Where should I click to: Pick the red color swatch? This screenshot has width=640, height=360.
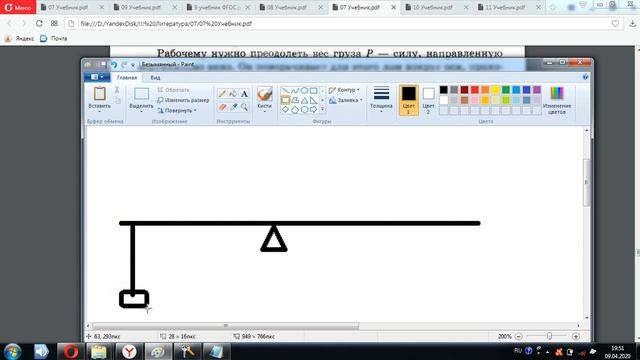(474, 90)
